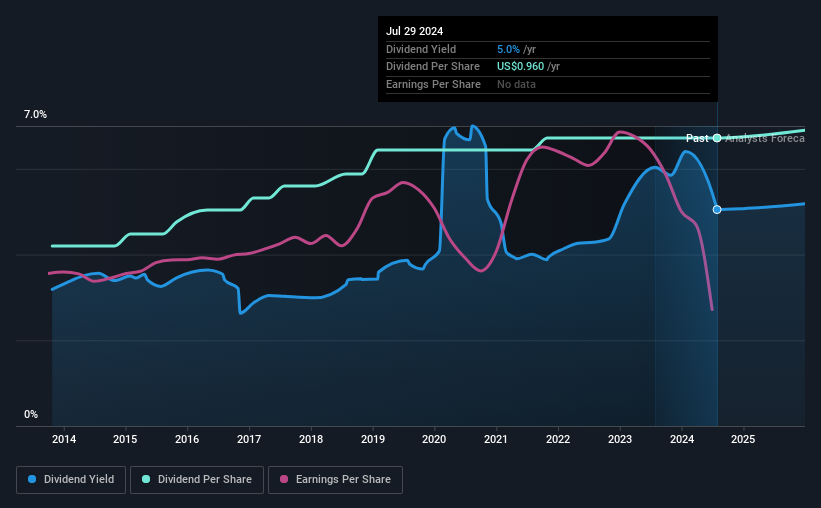821x508 pixels.
Task: Select the 2014 x-axis year label
Action: pyautogui.click(x=64, y=439)
